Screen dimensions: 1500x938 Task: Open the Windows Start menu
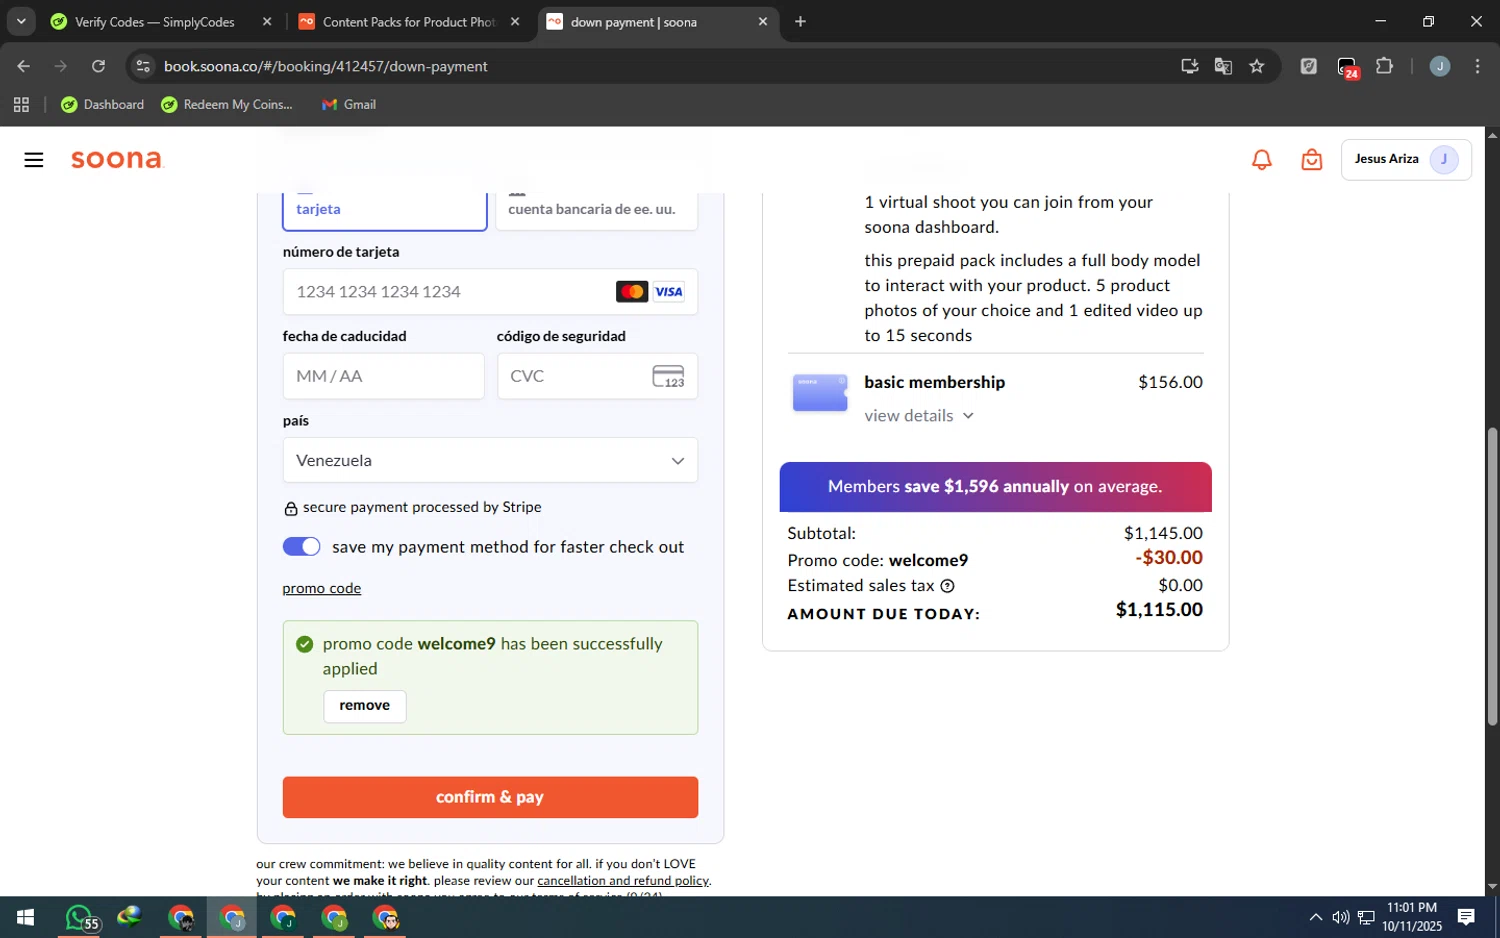26,917
